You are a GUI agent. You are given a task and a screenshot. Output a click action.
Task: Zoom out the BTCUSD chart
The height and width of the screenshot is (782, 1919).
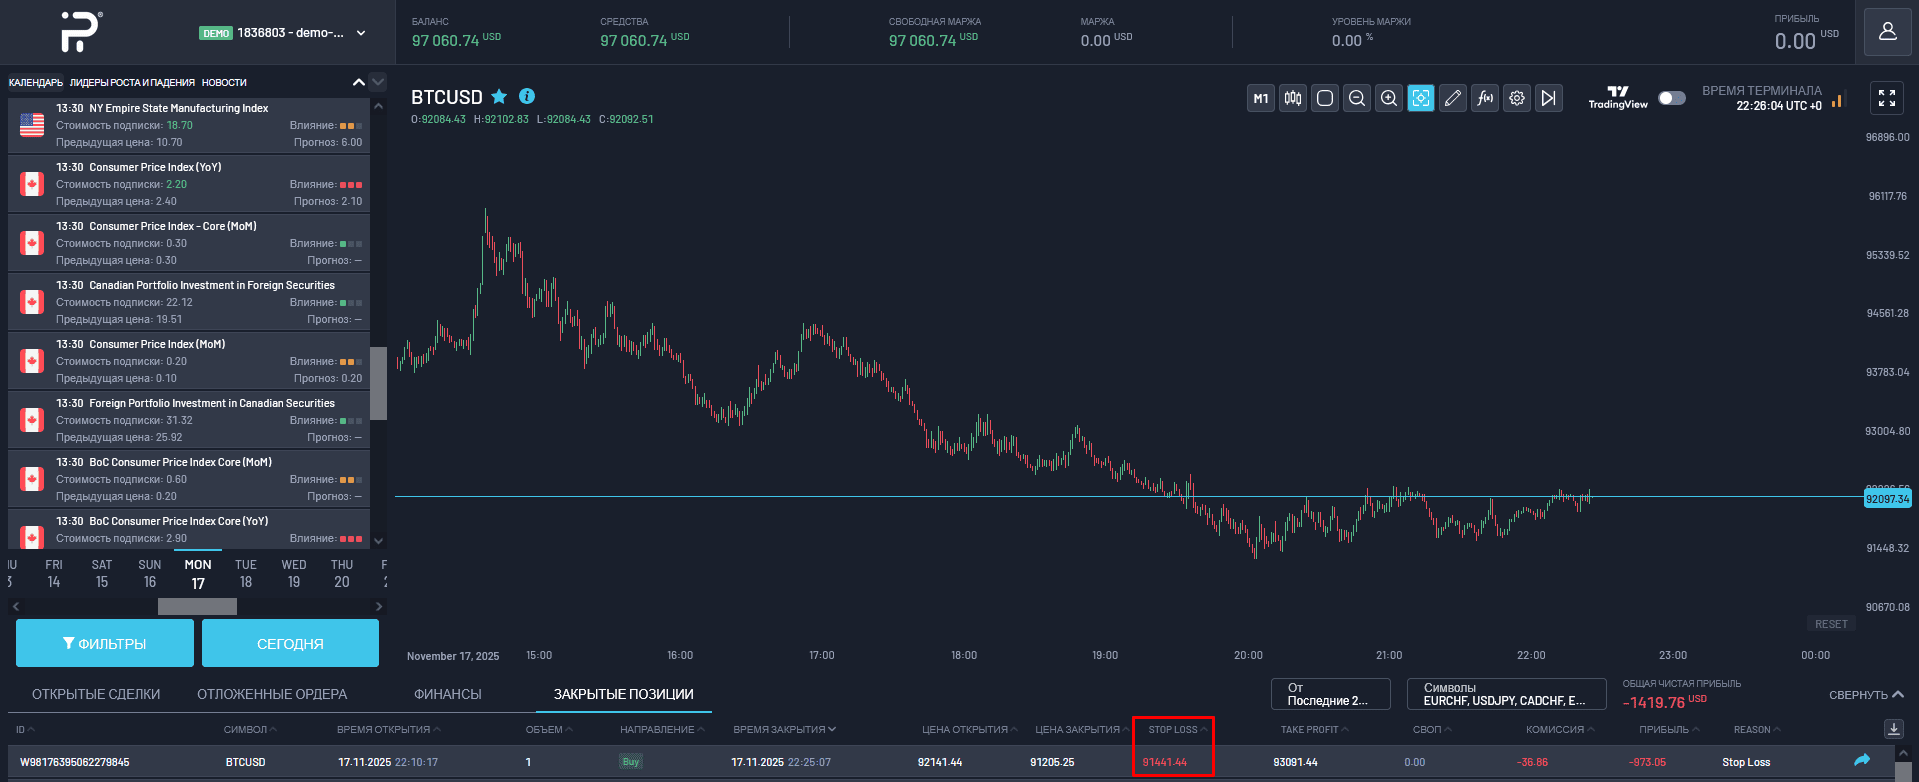(1357, 98)
